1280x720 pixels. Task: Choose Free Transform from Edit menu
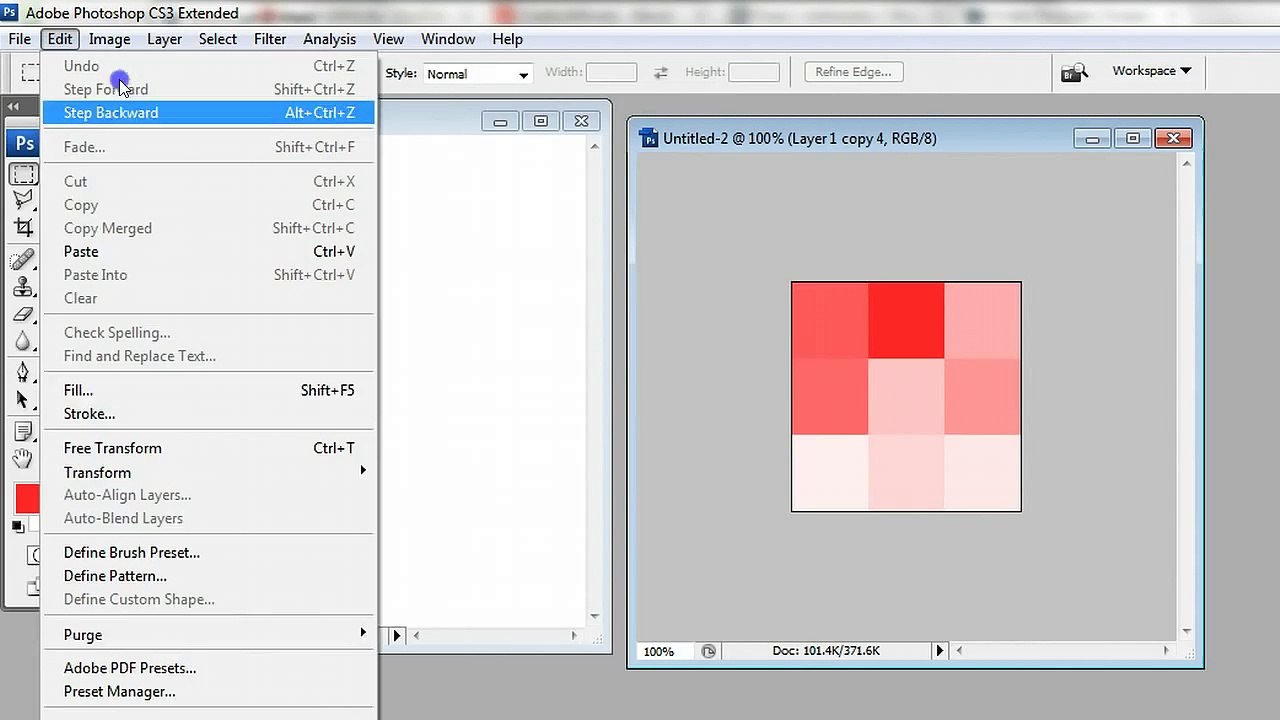coord(209,448)
